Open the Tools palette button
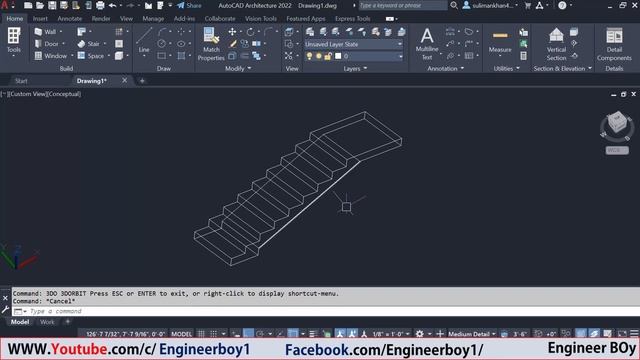640x360 pixels. (13, 41)
